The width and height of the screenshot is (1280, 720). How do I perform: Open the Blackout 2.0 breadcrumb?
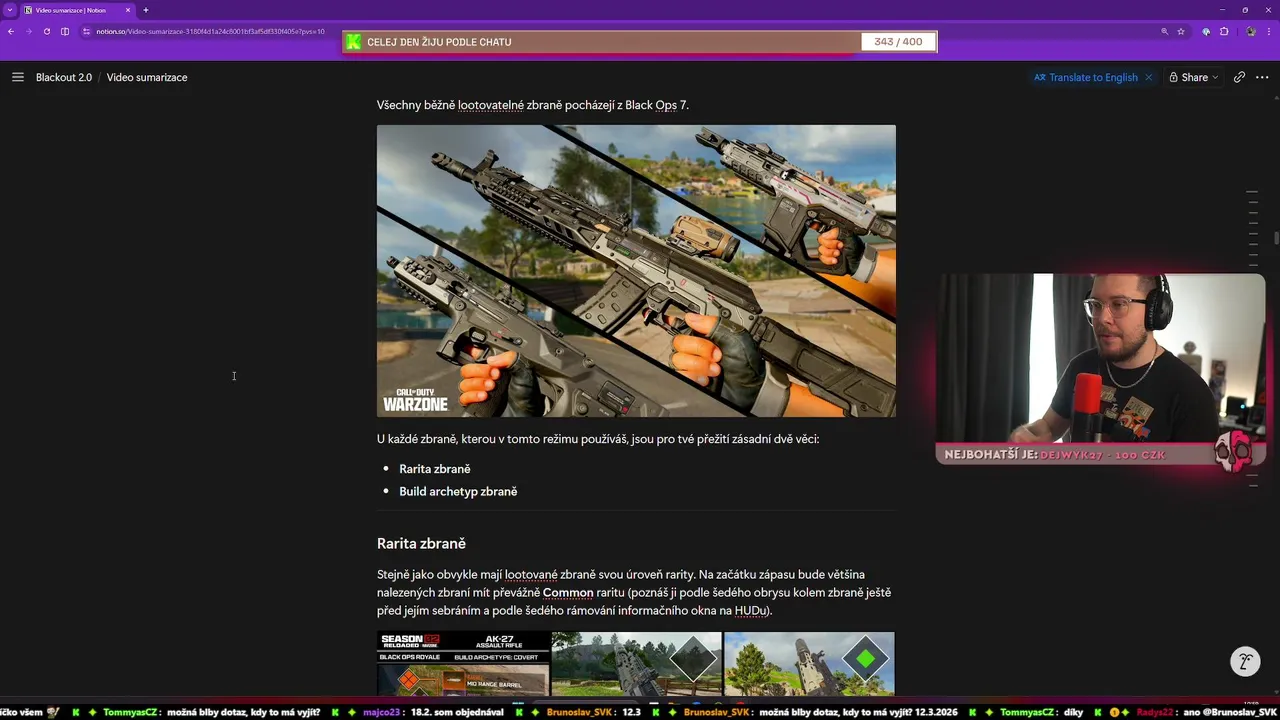[x=64, y=77]
